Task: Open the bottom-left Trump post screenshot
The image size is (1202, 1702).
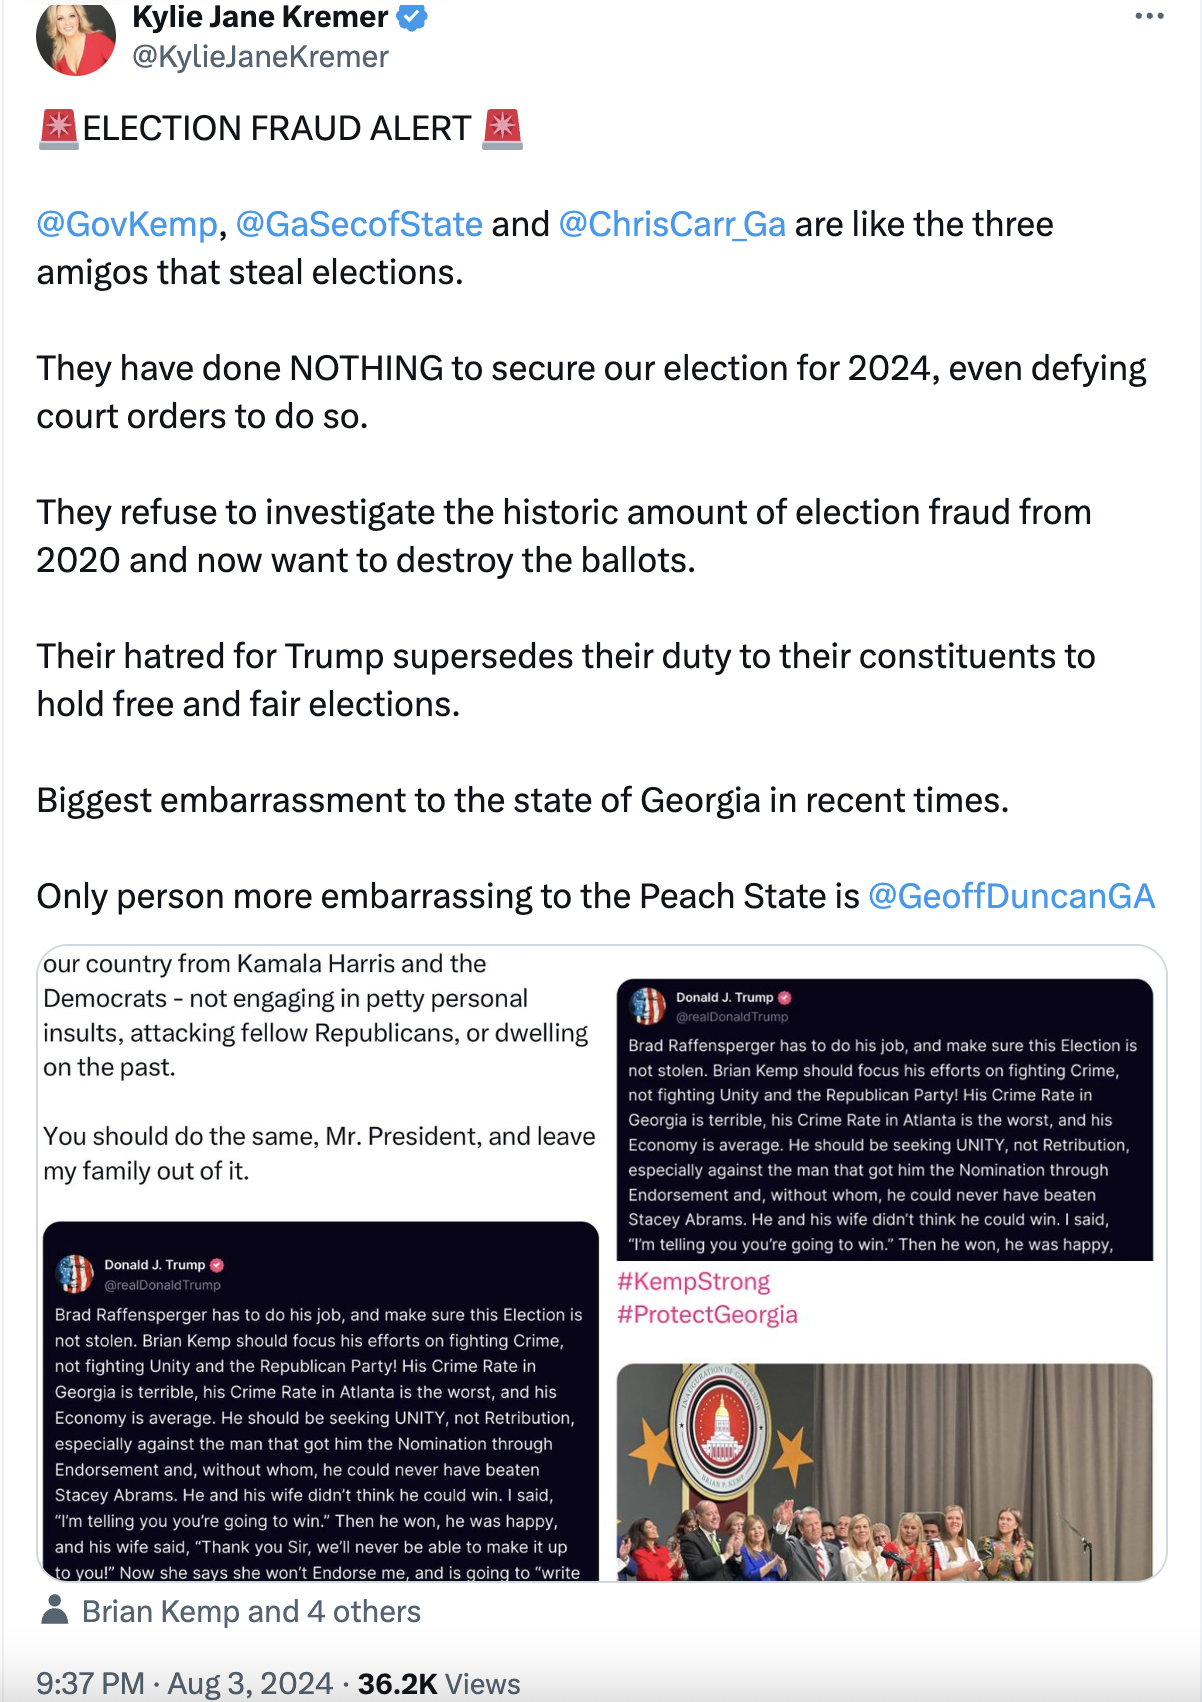Action: tap(320, 1400)
